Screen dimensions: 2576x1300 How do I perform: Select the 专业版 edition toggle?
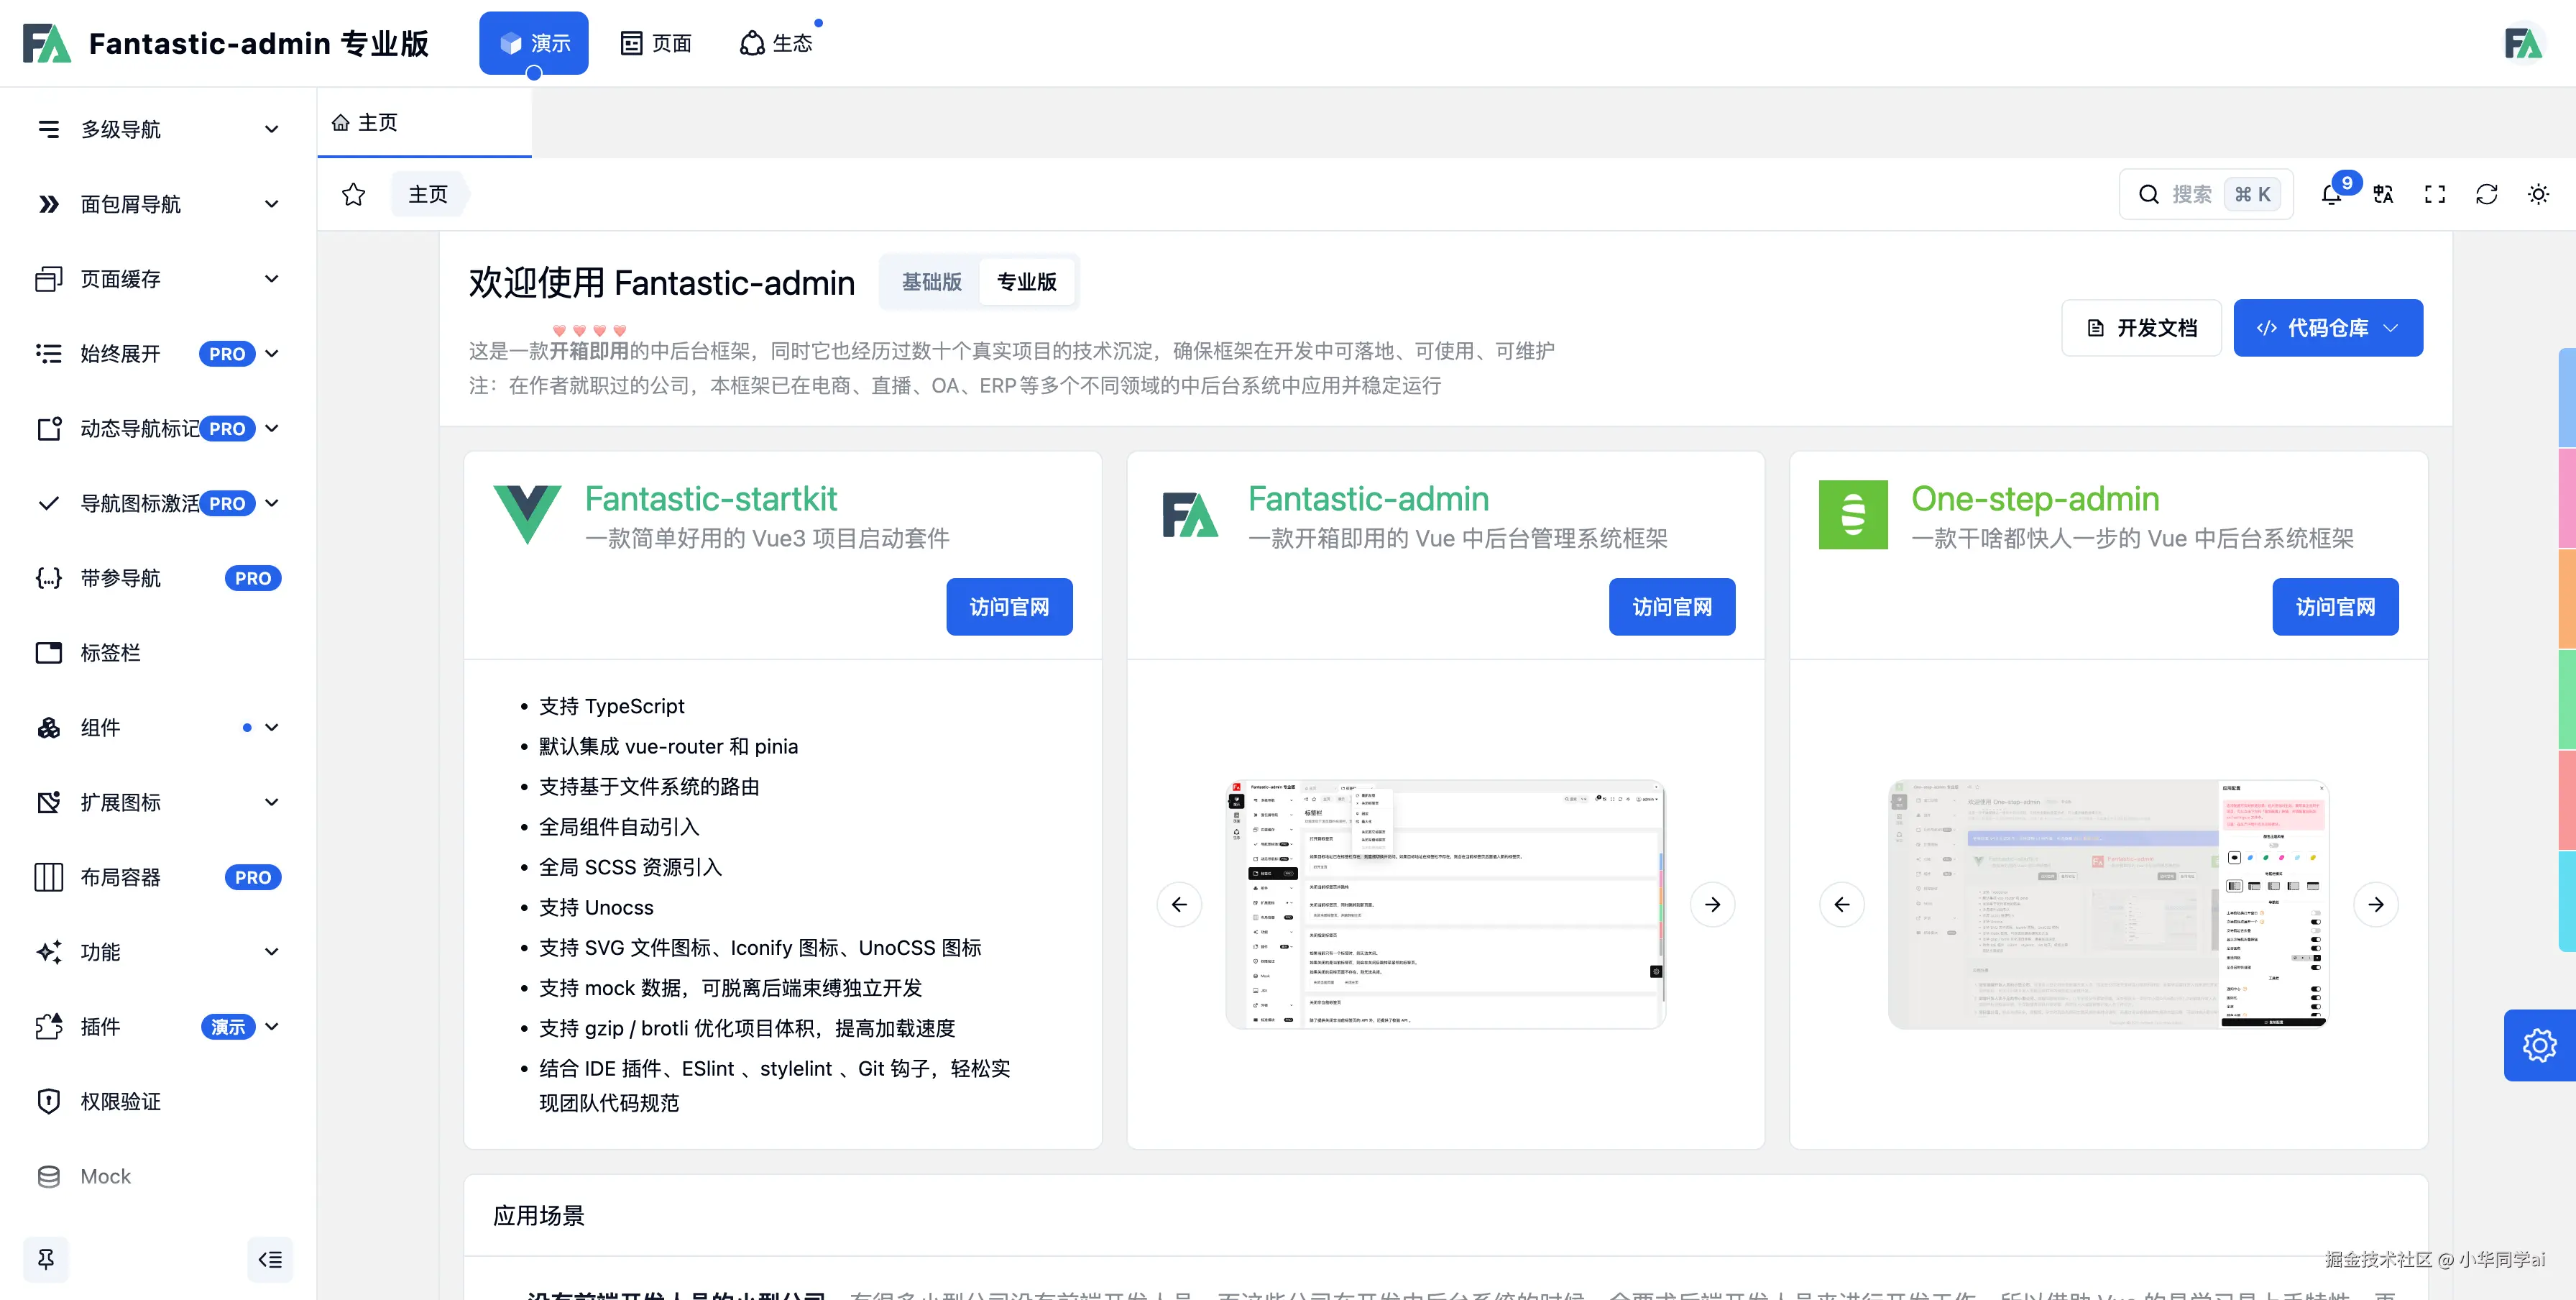(1026, 282)
